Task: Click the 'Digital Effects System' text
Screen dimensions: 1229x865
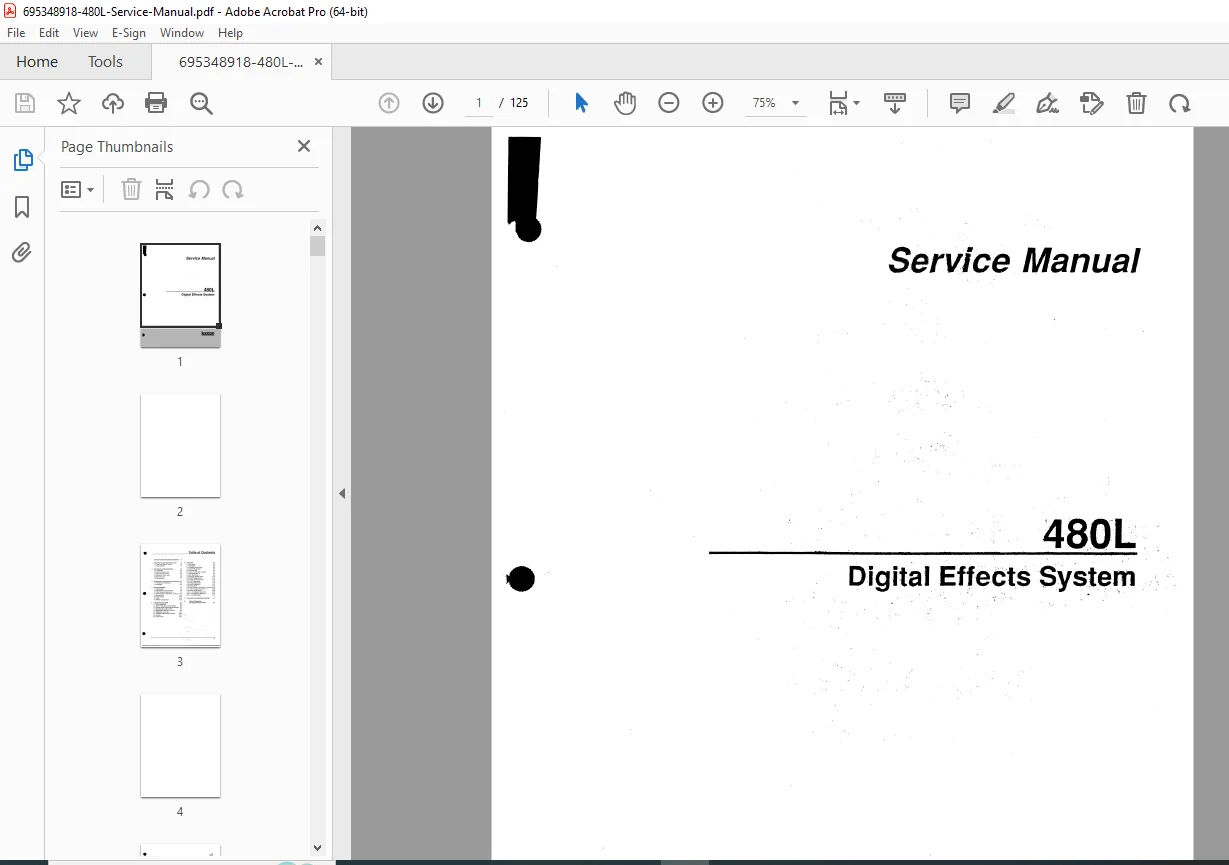Action: click(991, 577)
